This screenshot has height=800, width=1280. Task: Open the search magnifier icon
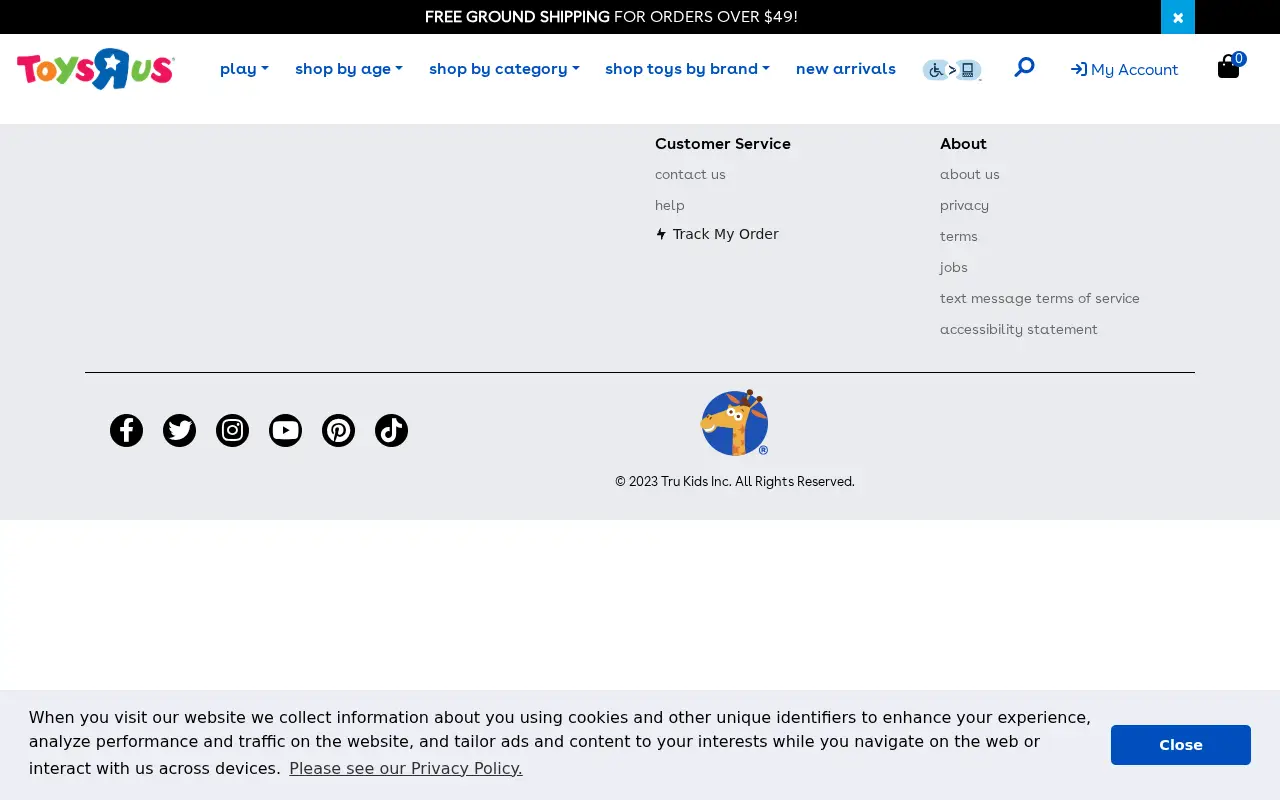(x=1024, y=67)
